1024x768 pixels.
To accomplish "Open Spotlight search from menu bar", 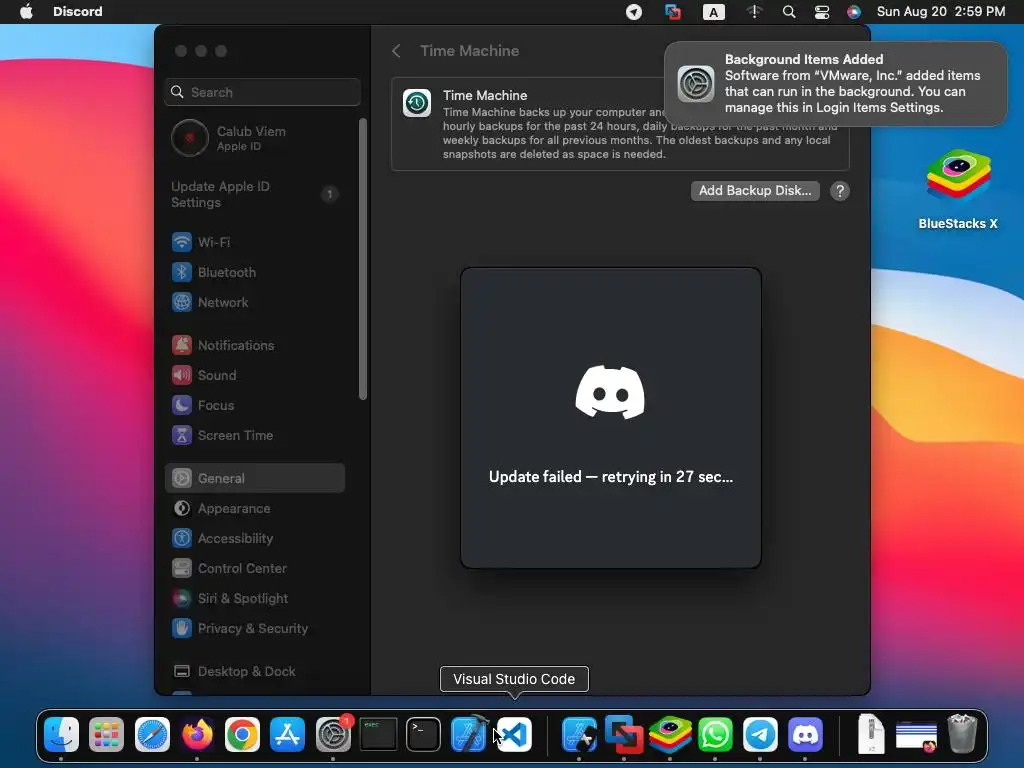I will pyautogui.click(x=789, y=12).
